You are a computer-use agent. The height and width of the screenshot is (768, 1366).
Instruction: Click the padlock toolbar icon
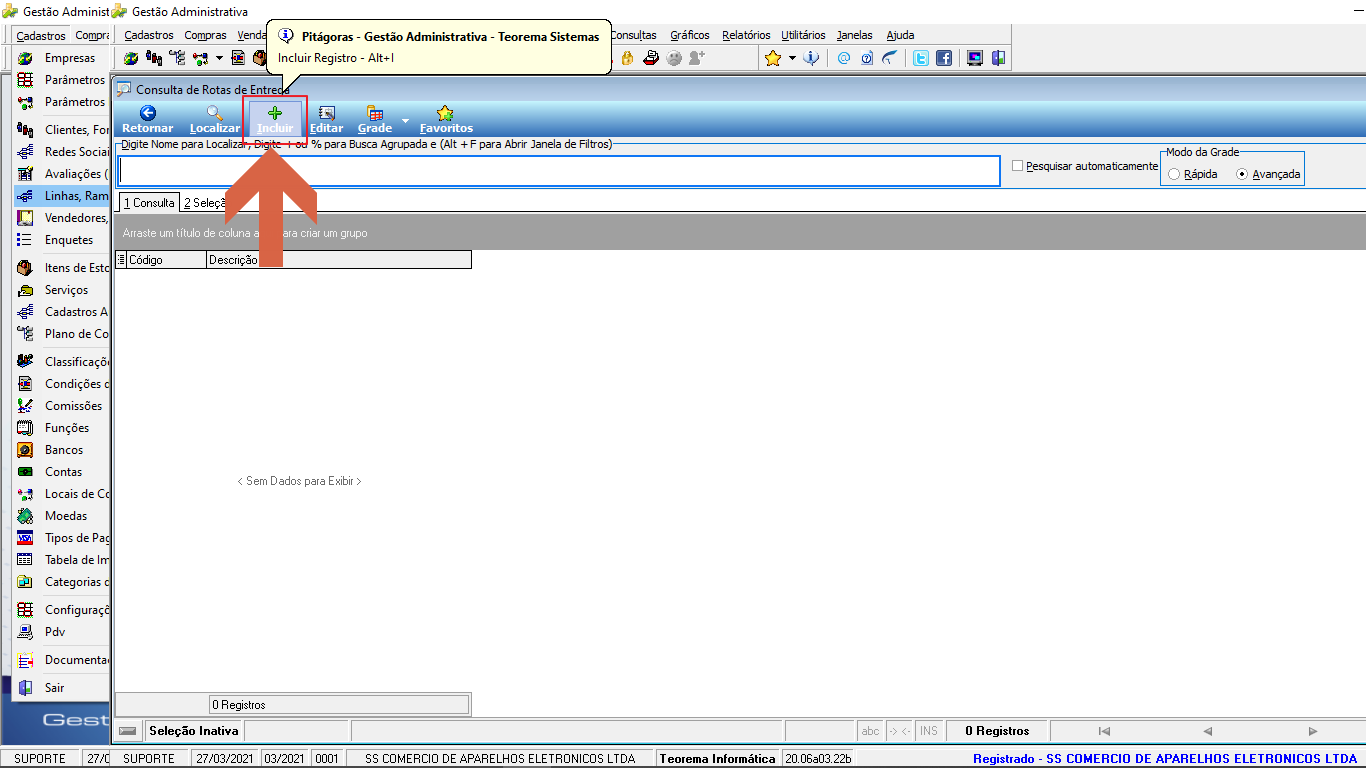[628, 58]
